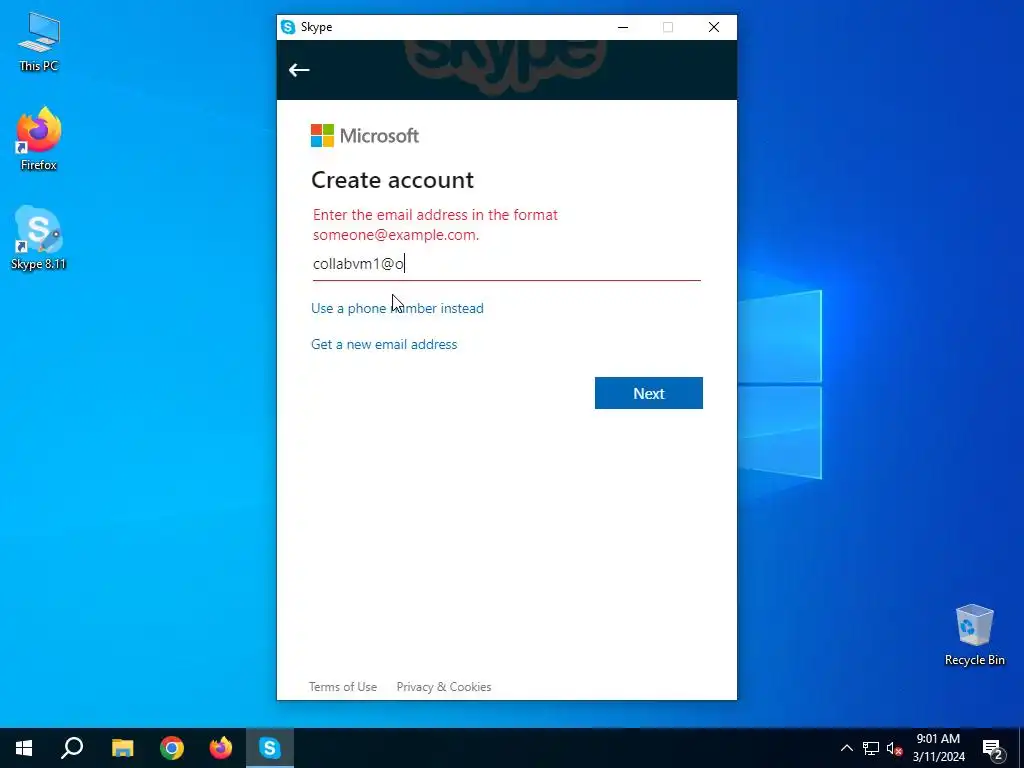The height and width of the screenshot is (768, 1024).
Task: Click the red email format error message
Action: point(435,225)
